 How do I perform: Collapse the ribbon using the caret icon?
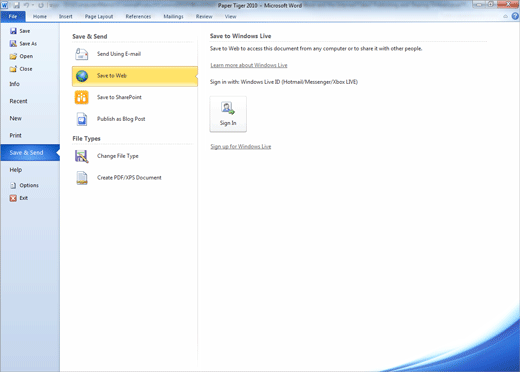505,16
